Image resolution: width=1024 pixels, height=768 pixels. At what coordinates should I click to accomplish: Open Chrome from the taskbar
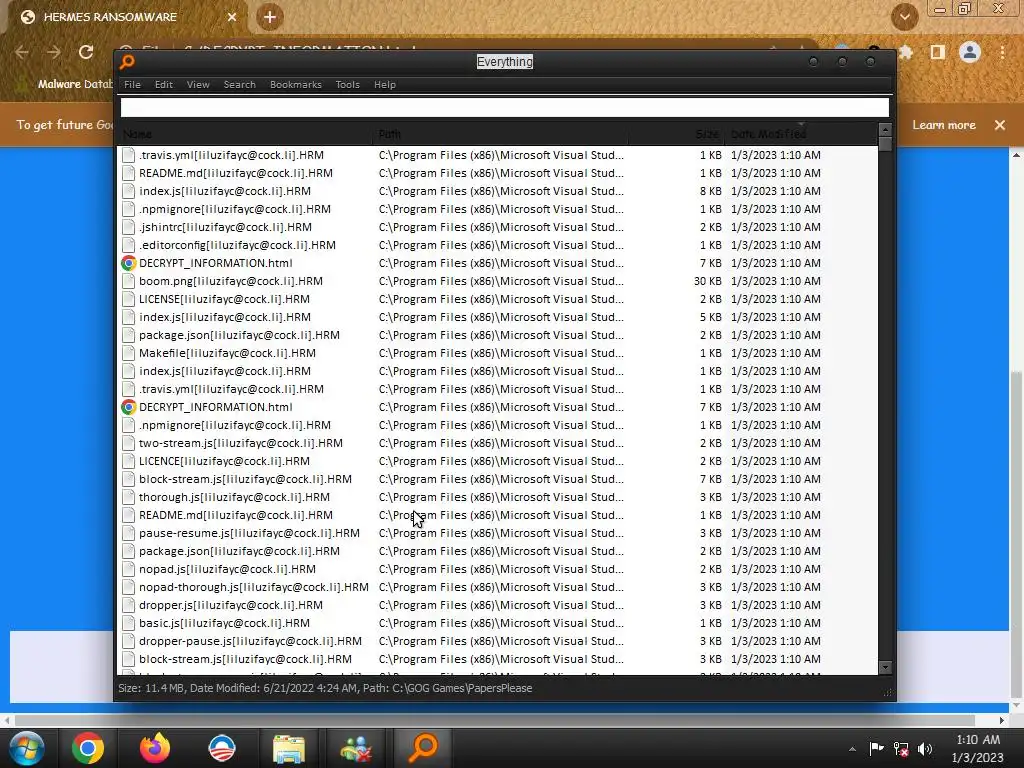point(88,748)
